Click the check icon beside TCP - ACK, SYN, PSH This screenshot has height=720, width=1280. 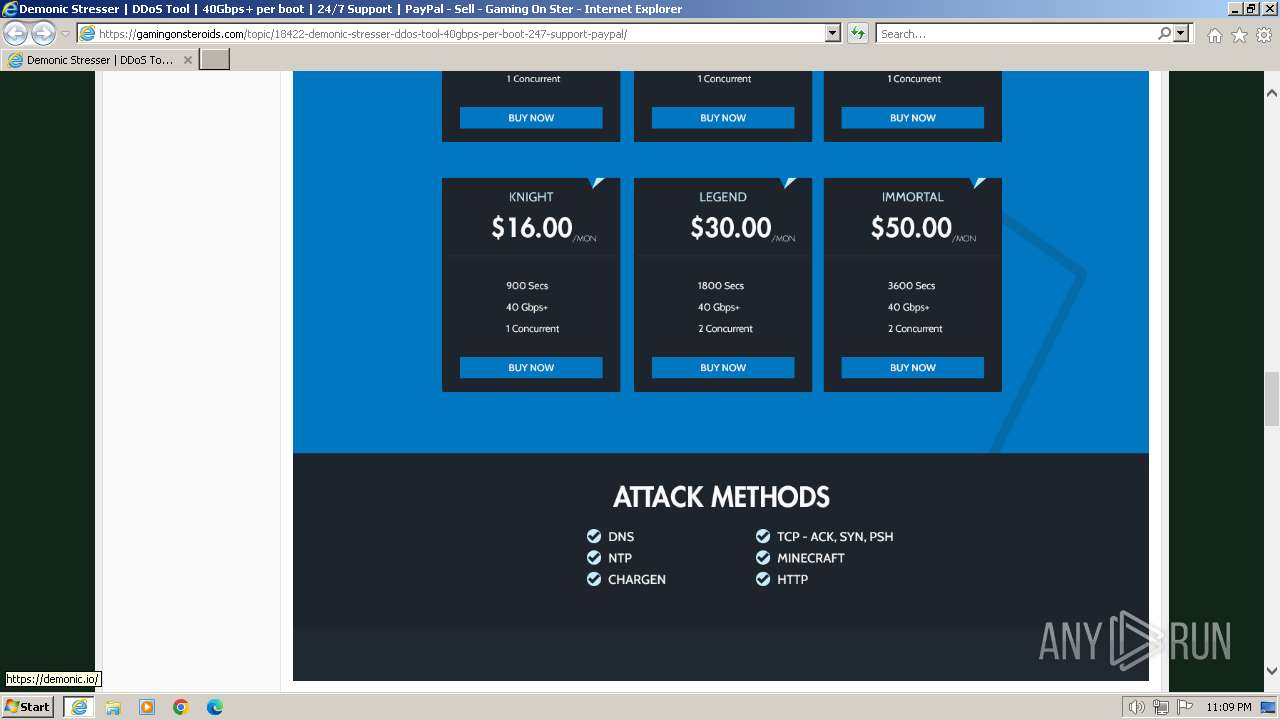[763, 536]
